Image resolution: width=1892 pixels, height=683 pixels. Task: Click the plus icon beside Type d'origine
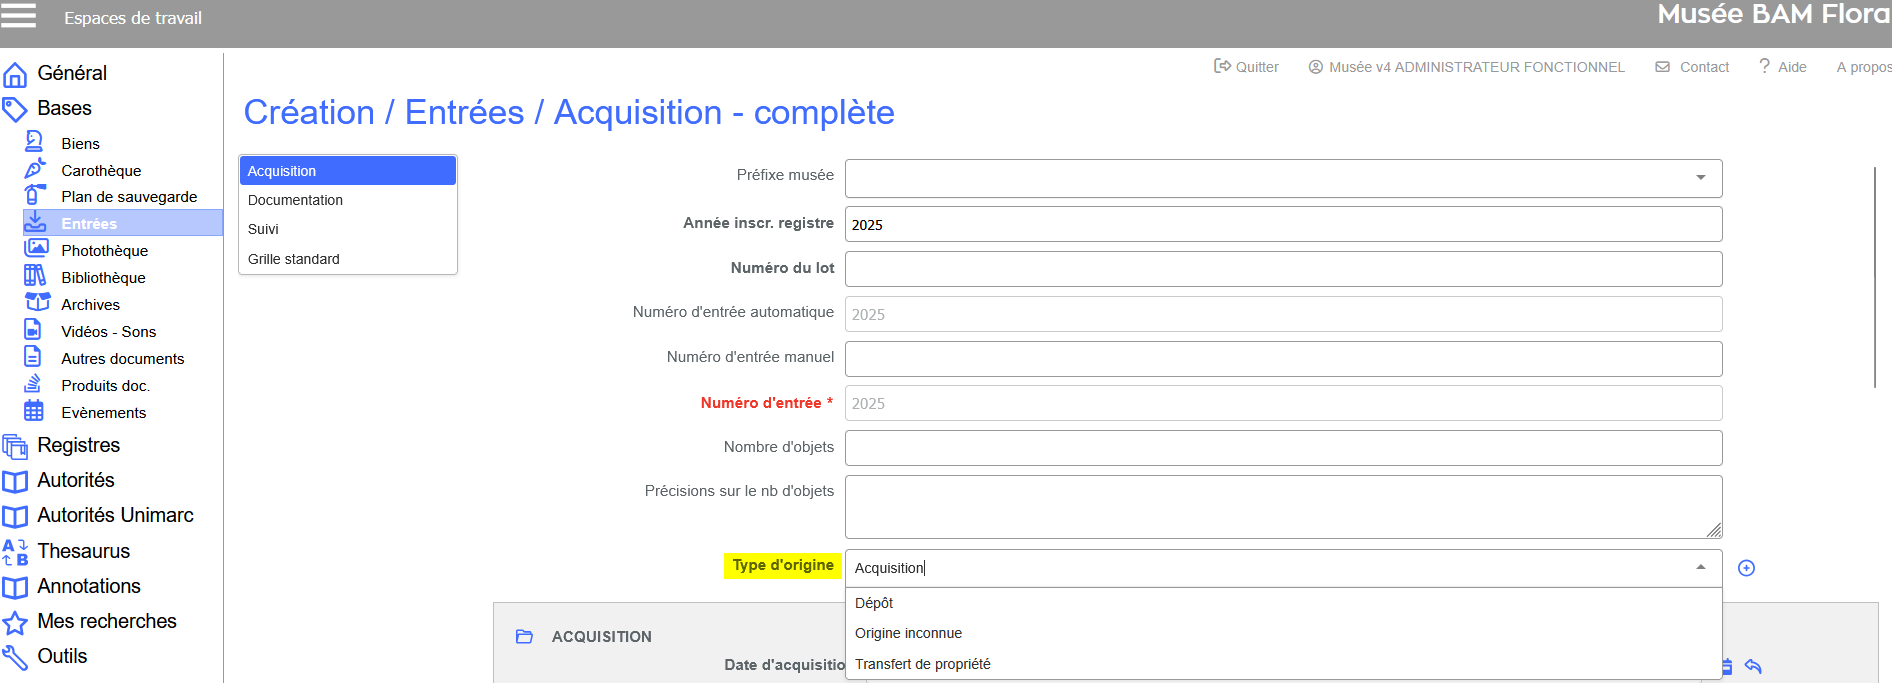click(1746, 568)
